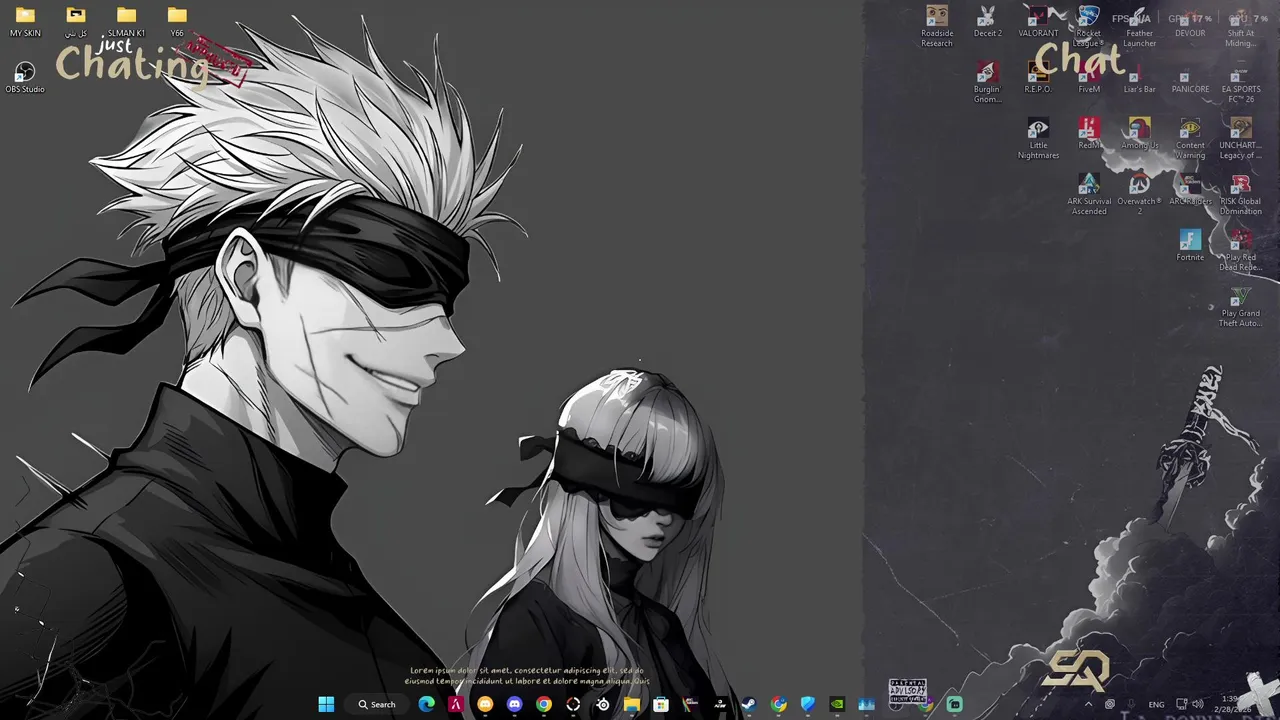The width and height of the screenshot is (1280, 720).
Task: Launch the ARK Survival Ascended shortcut
Action: click(1089, 194)
